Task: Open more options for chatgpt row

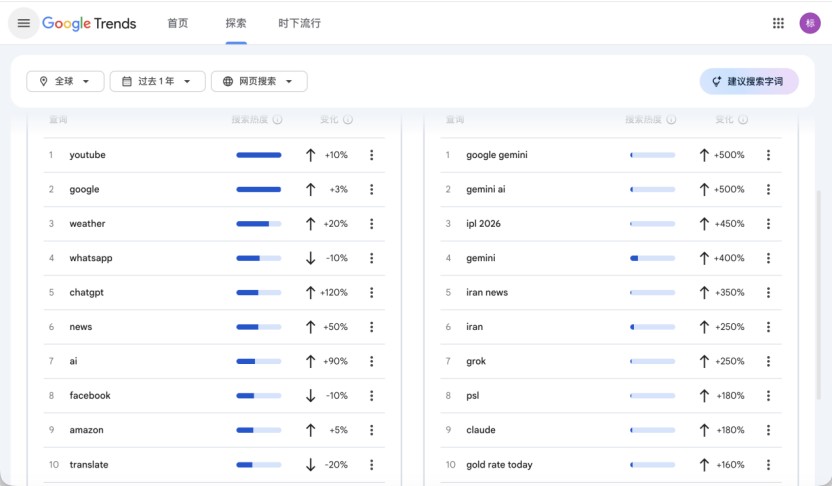Action: click(371, 293)
